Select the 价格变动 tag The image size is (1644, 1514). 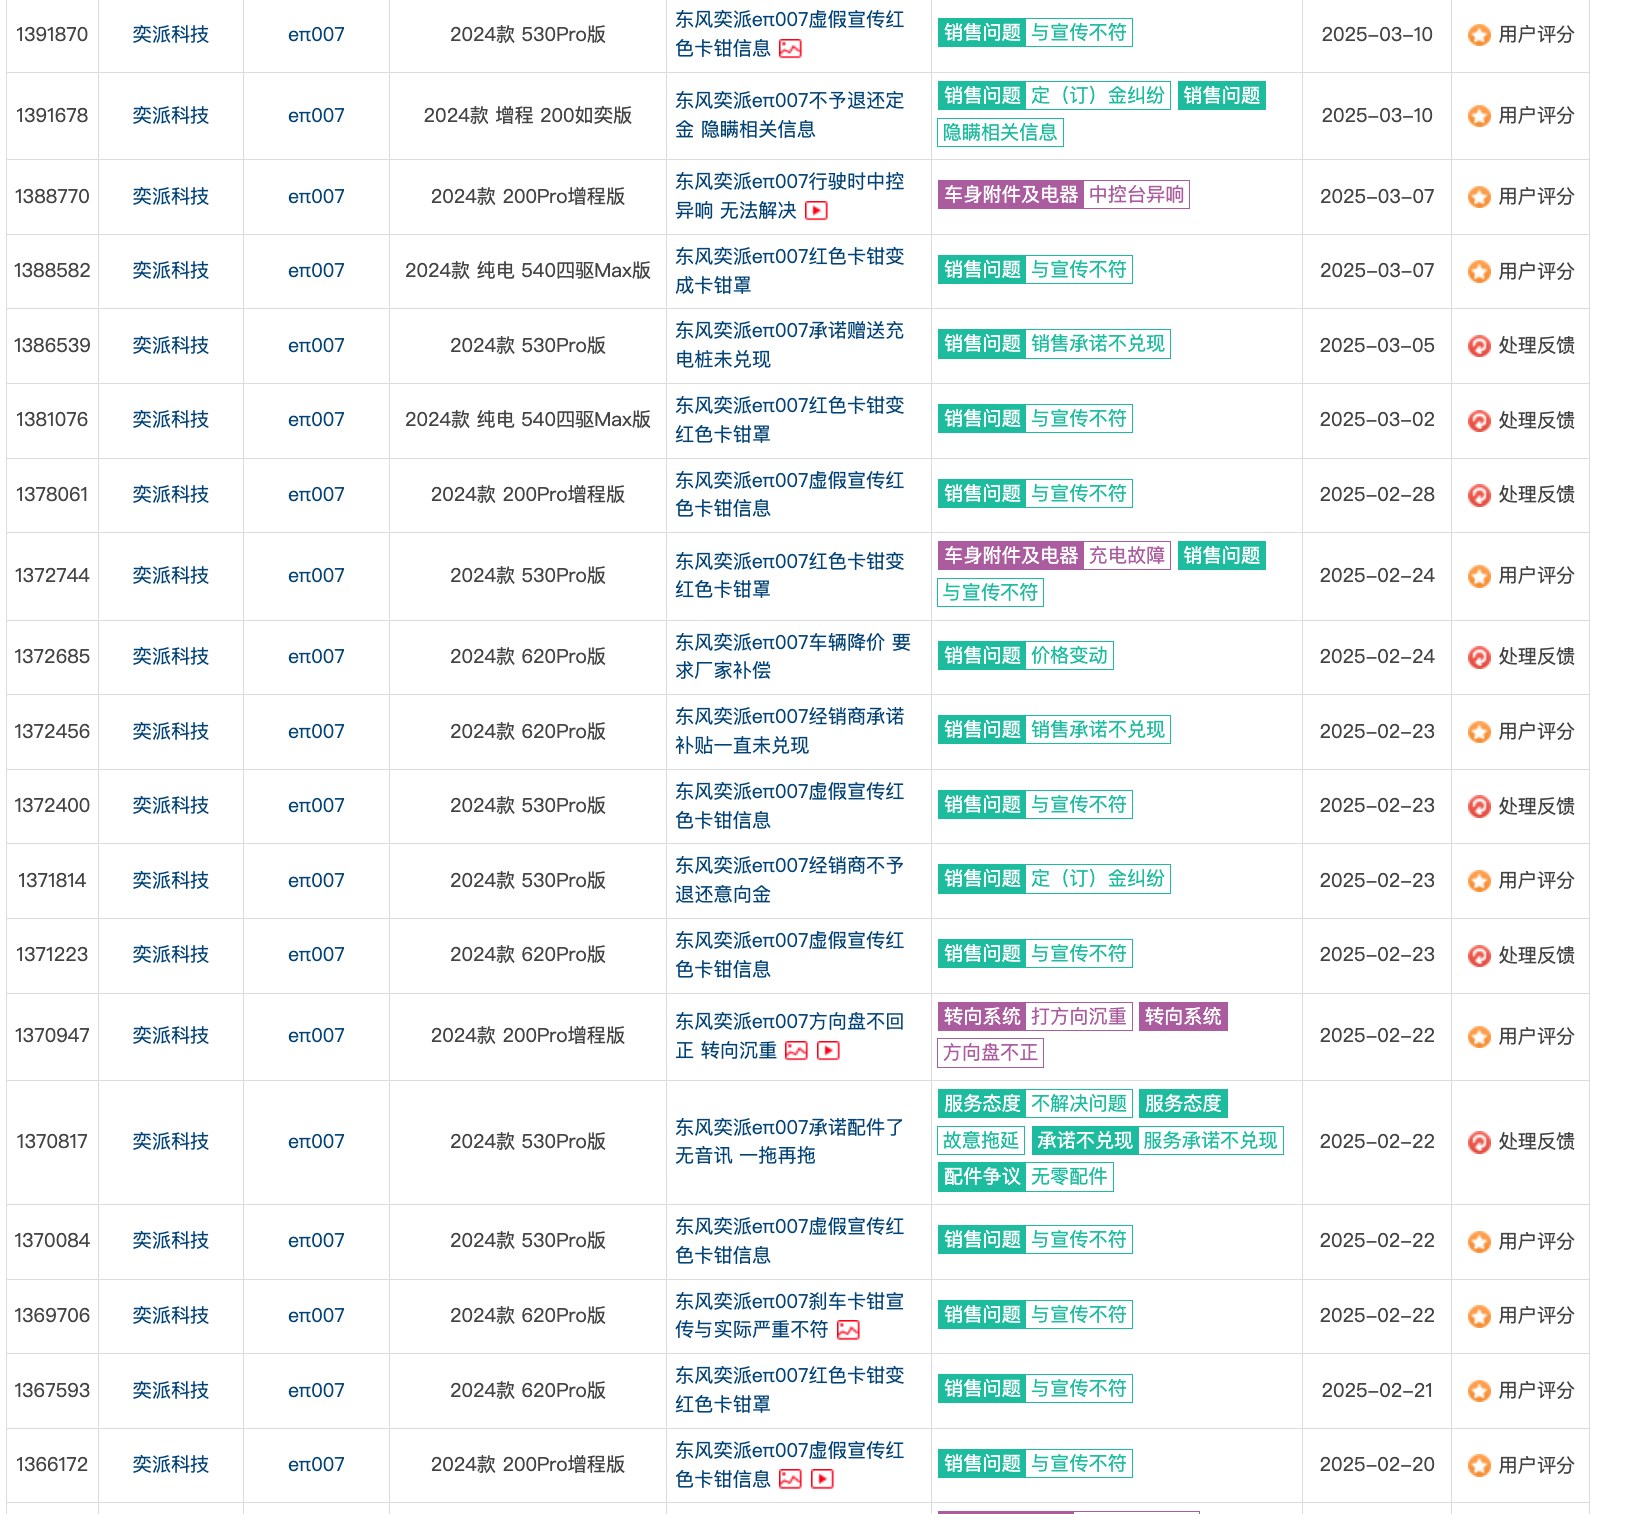(1069, 656)
